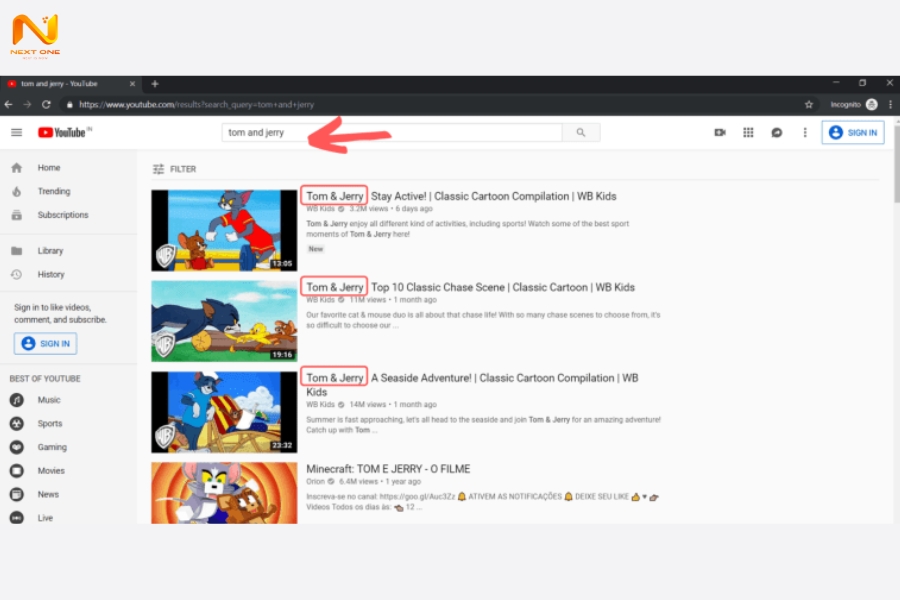This screenshot has height=600, width=900.
Task: Open WB Kids channel under Stay Active video
Action: 320,209
